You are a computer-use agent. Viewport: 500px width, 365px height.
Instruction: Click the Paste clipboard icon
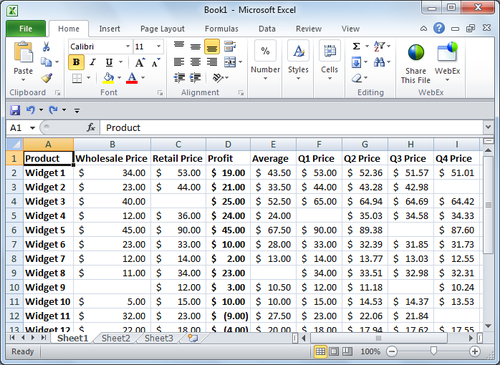tap(23, 53)
